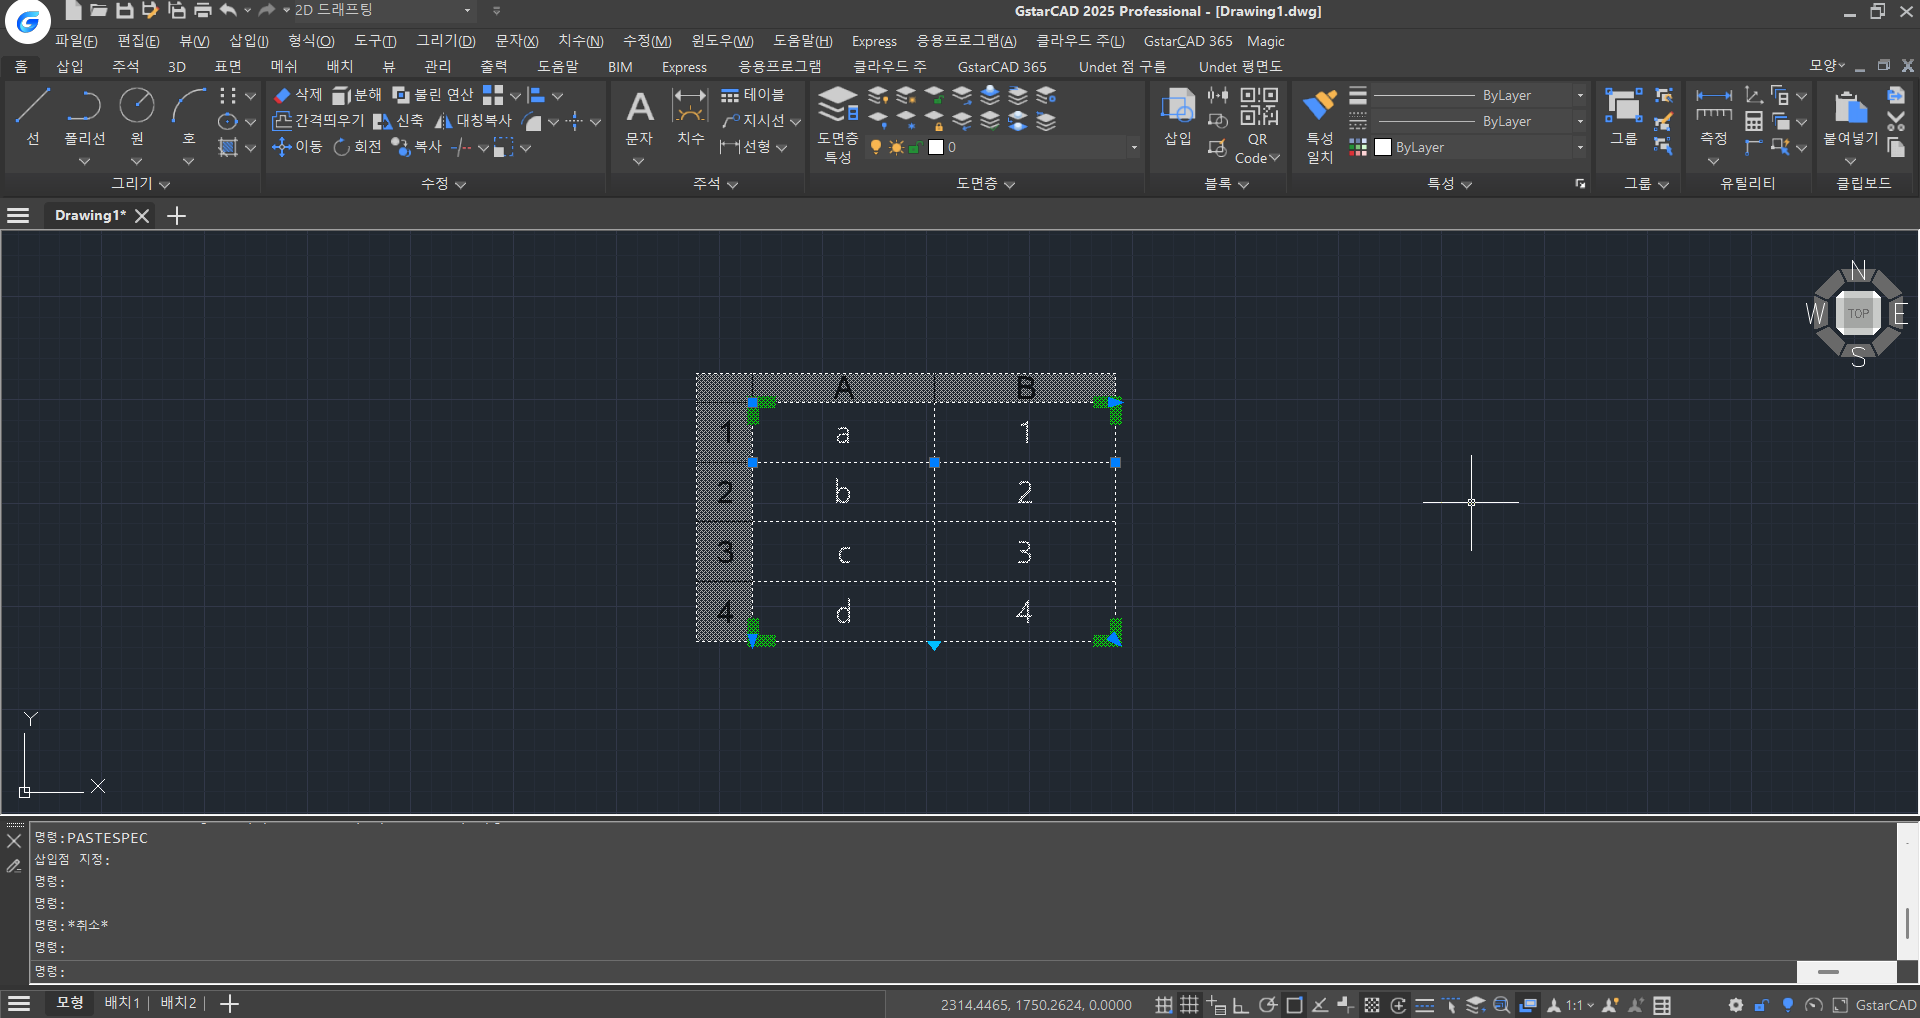Open the color ByLayer dropdown
This screenshot has height=1018, width=1920.
tap(1580, 147)
